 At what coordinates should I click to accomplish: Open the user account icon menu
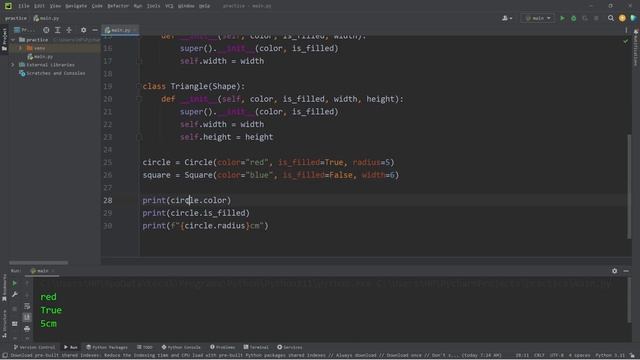click(x=507, y=18)
